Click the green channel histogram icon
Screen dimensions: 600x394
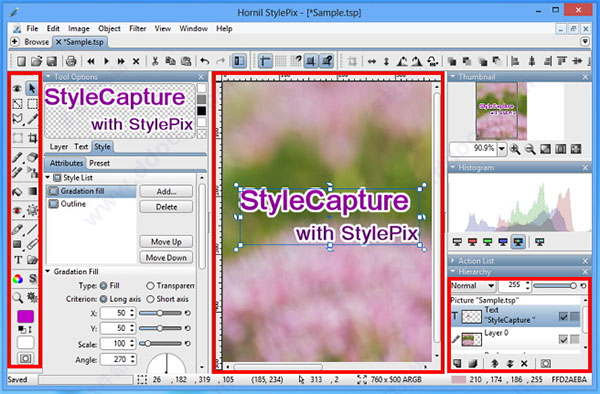[487, 242]
